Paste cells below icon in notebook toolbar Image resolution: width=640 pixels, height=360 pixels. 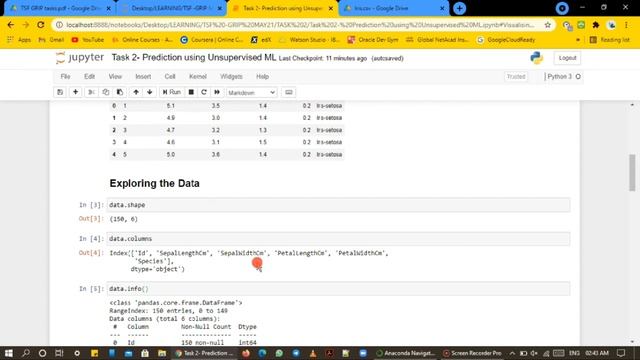pos(120,92)
